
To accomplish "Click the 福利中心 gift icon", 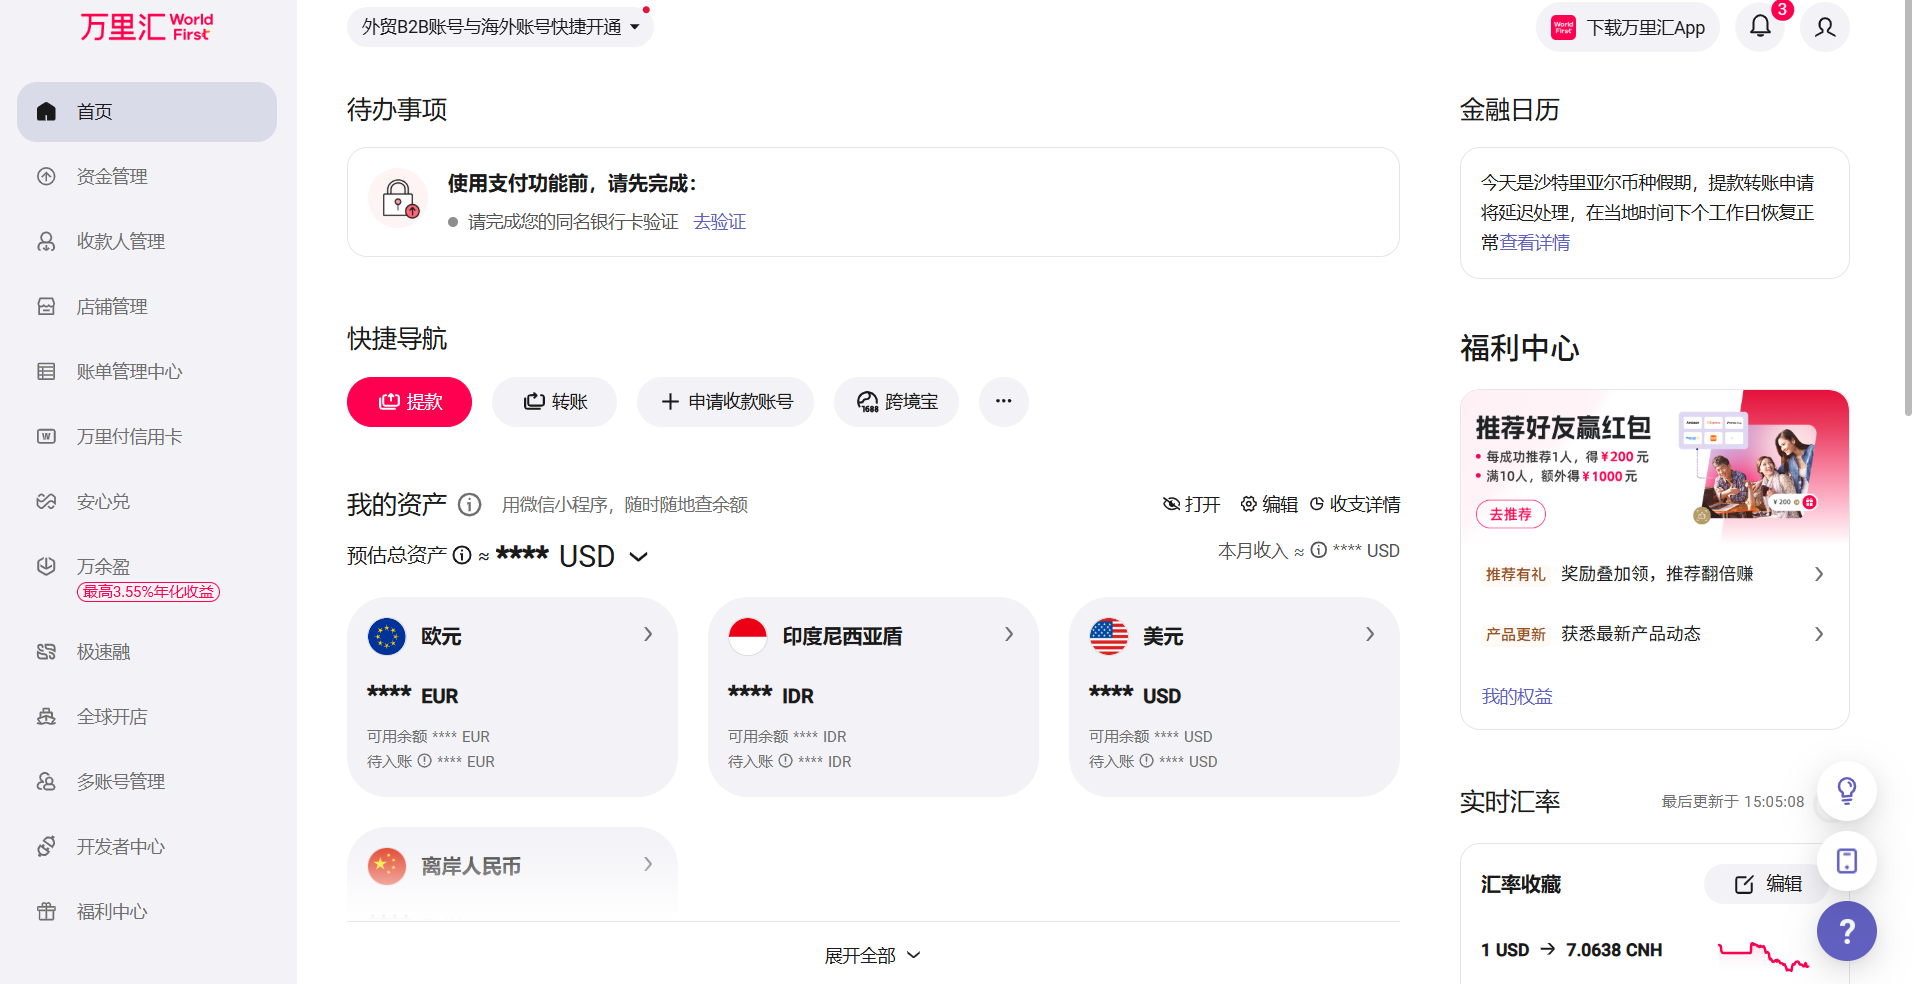I will [46, 912].
